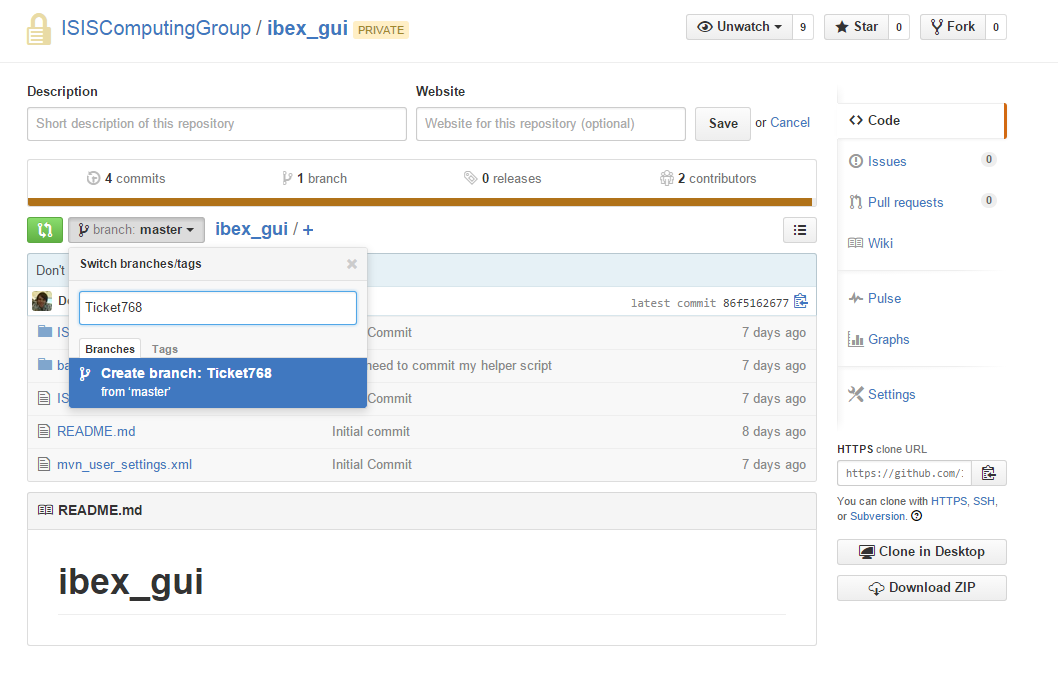Image resolution: width=1058 pixels, height=677 pixels.
Task: Choose Subversion clone option link
Action: [x=877, y=516]
